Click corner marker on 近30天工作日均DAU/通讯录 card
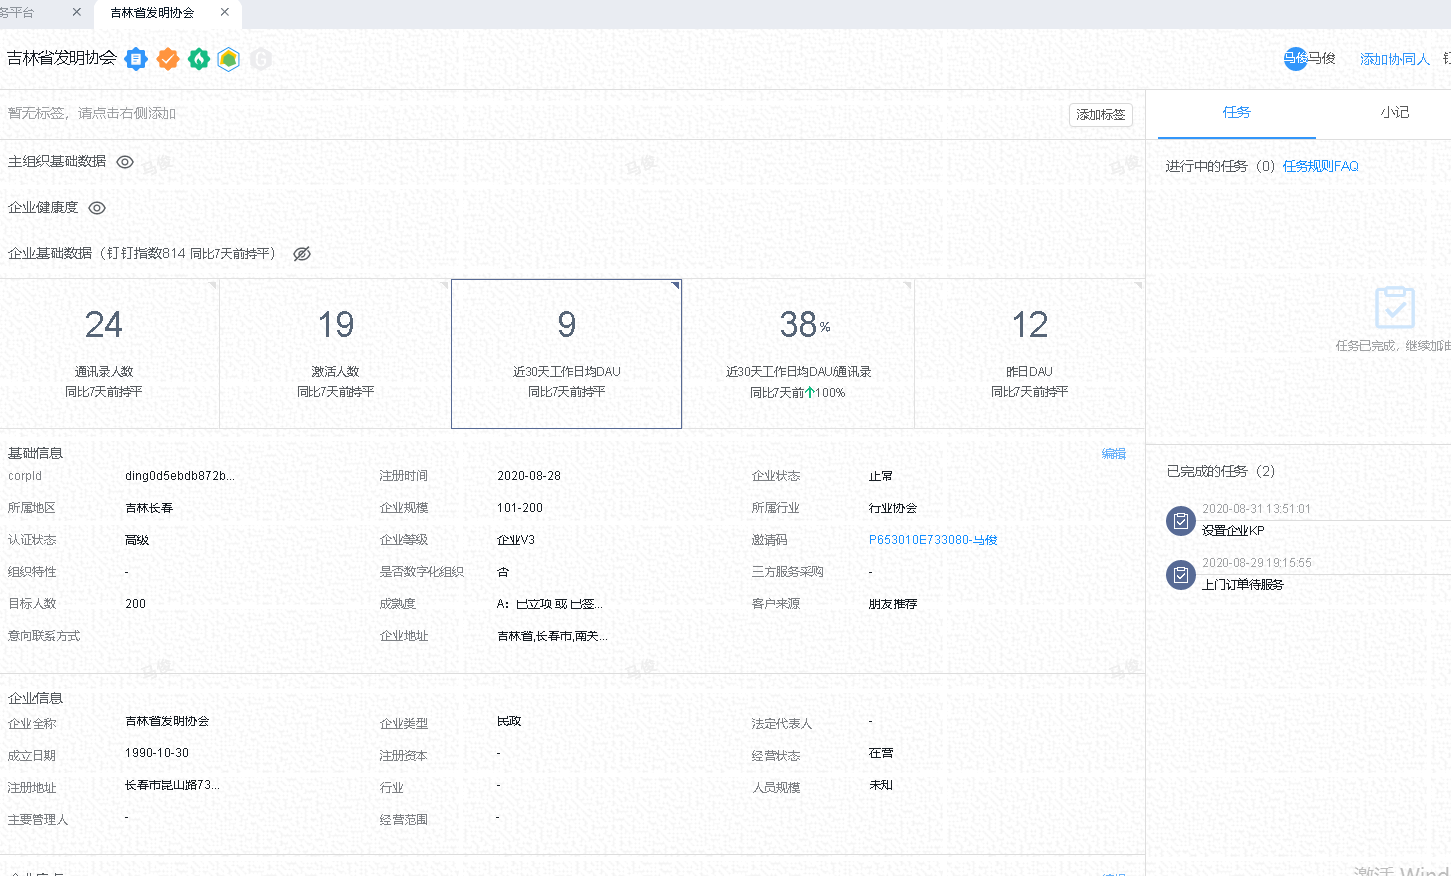This screenshot has height=876, width=1451. click(x=907, y=285)
